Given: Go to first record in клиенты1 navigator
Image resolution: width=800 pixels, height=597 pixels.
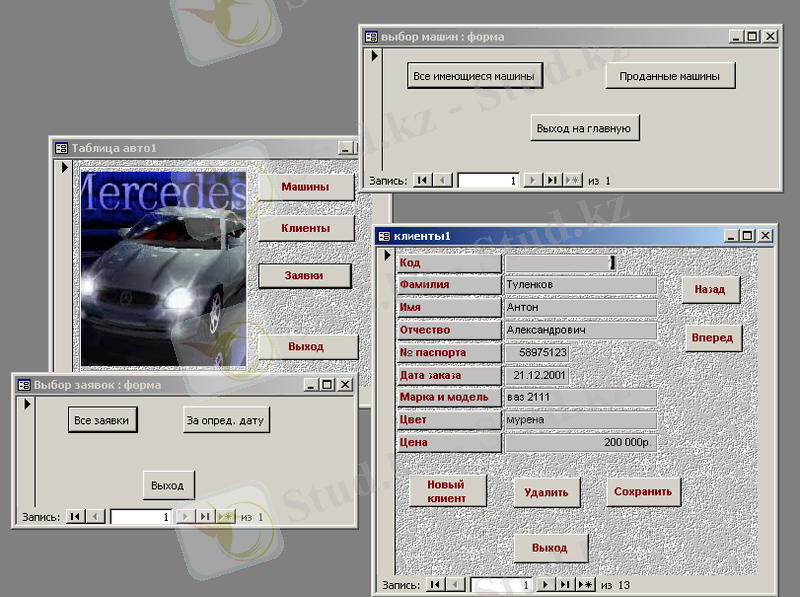Looking at the screenshot, I should (435, 584).
